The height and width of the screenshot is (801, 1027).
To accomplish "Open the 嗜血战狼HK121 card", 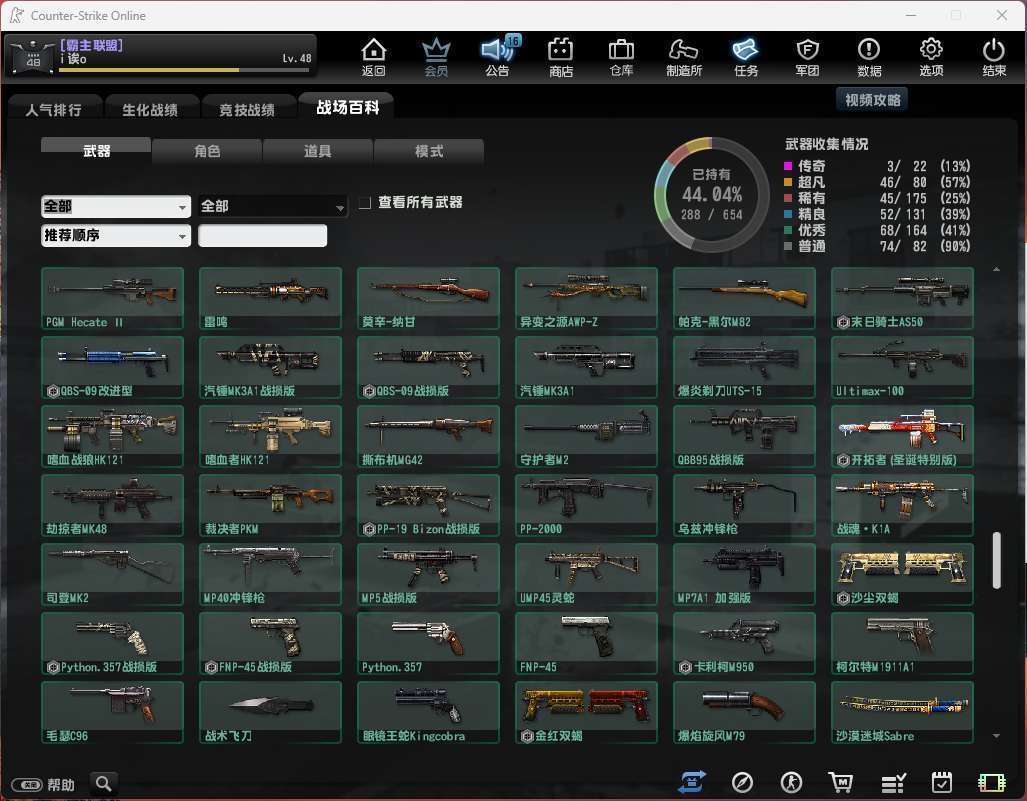I will pos(112,436).
